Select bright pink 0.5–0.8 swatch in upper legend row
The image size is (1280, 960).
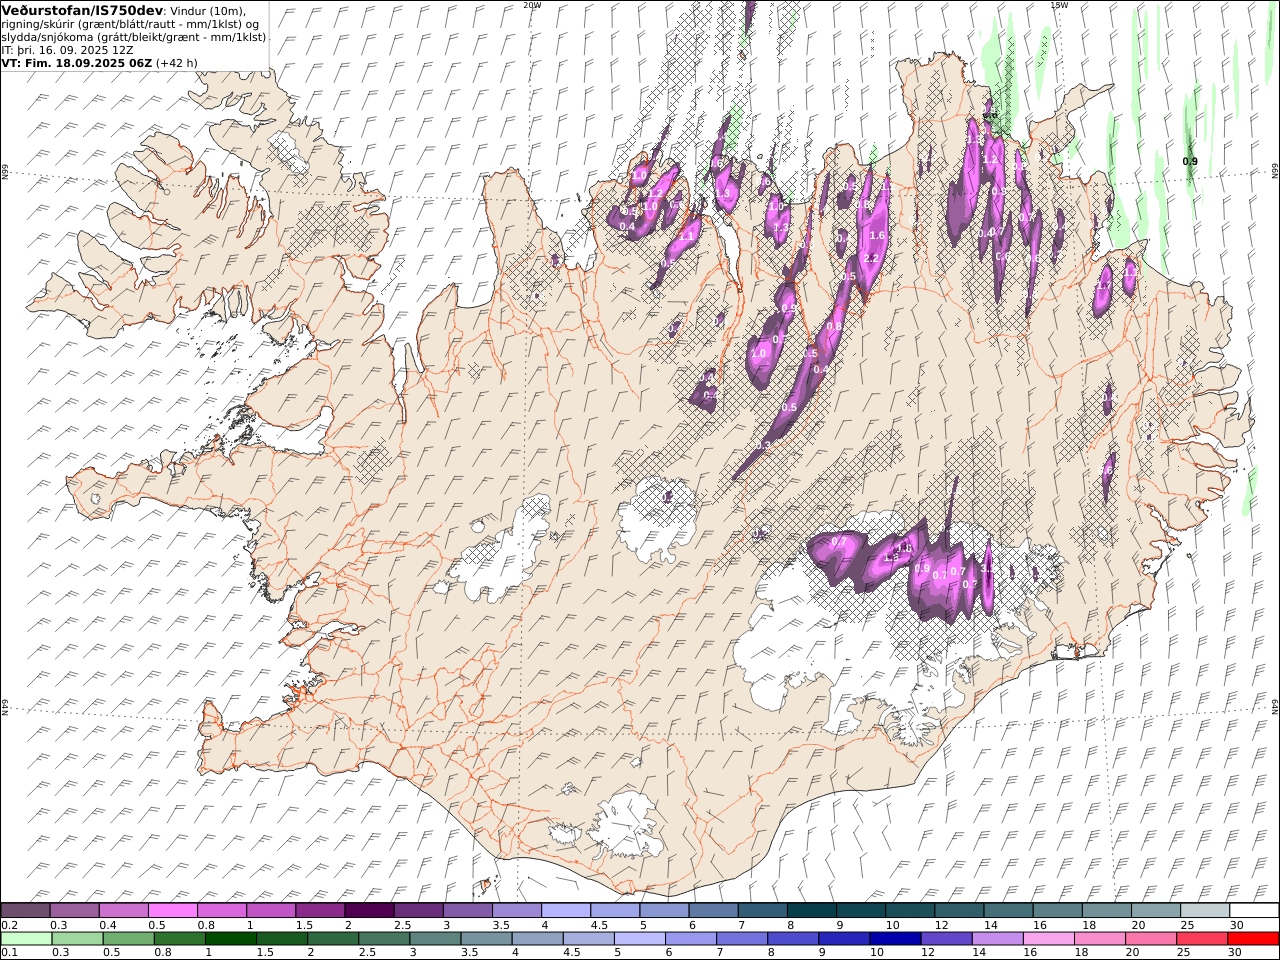point(173,911)
